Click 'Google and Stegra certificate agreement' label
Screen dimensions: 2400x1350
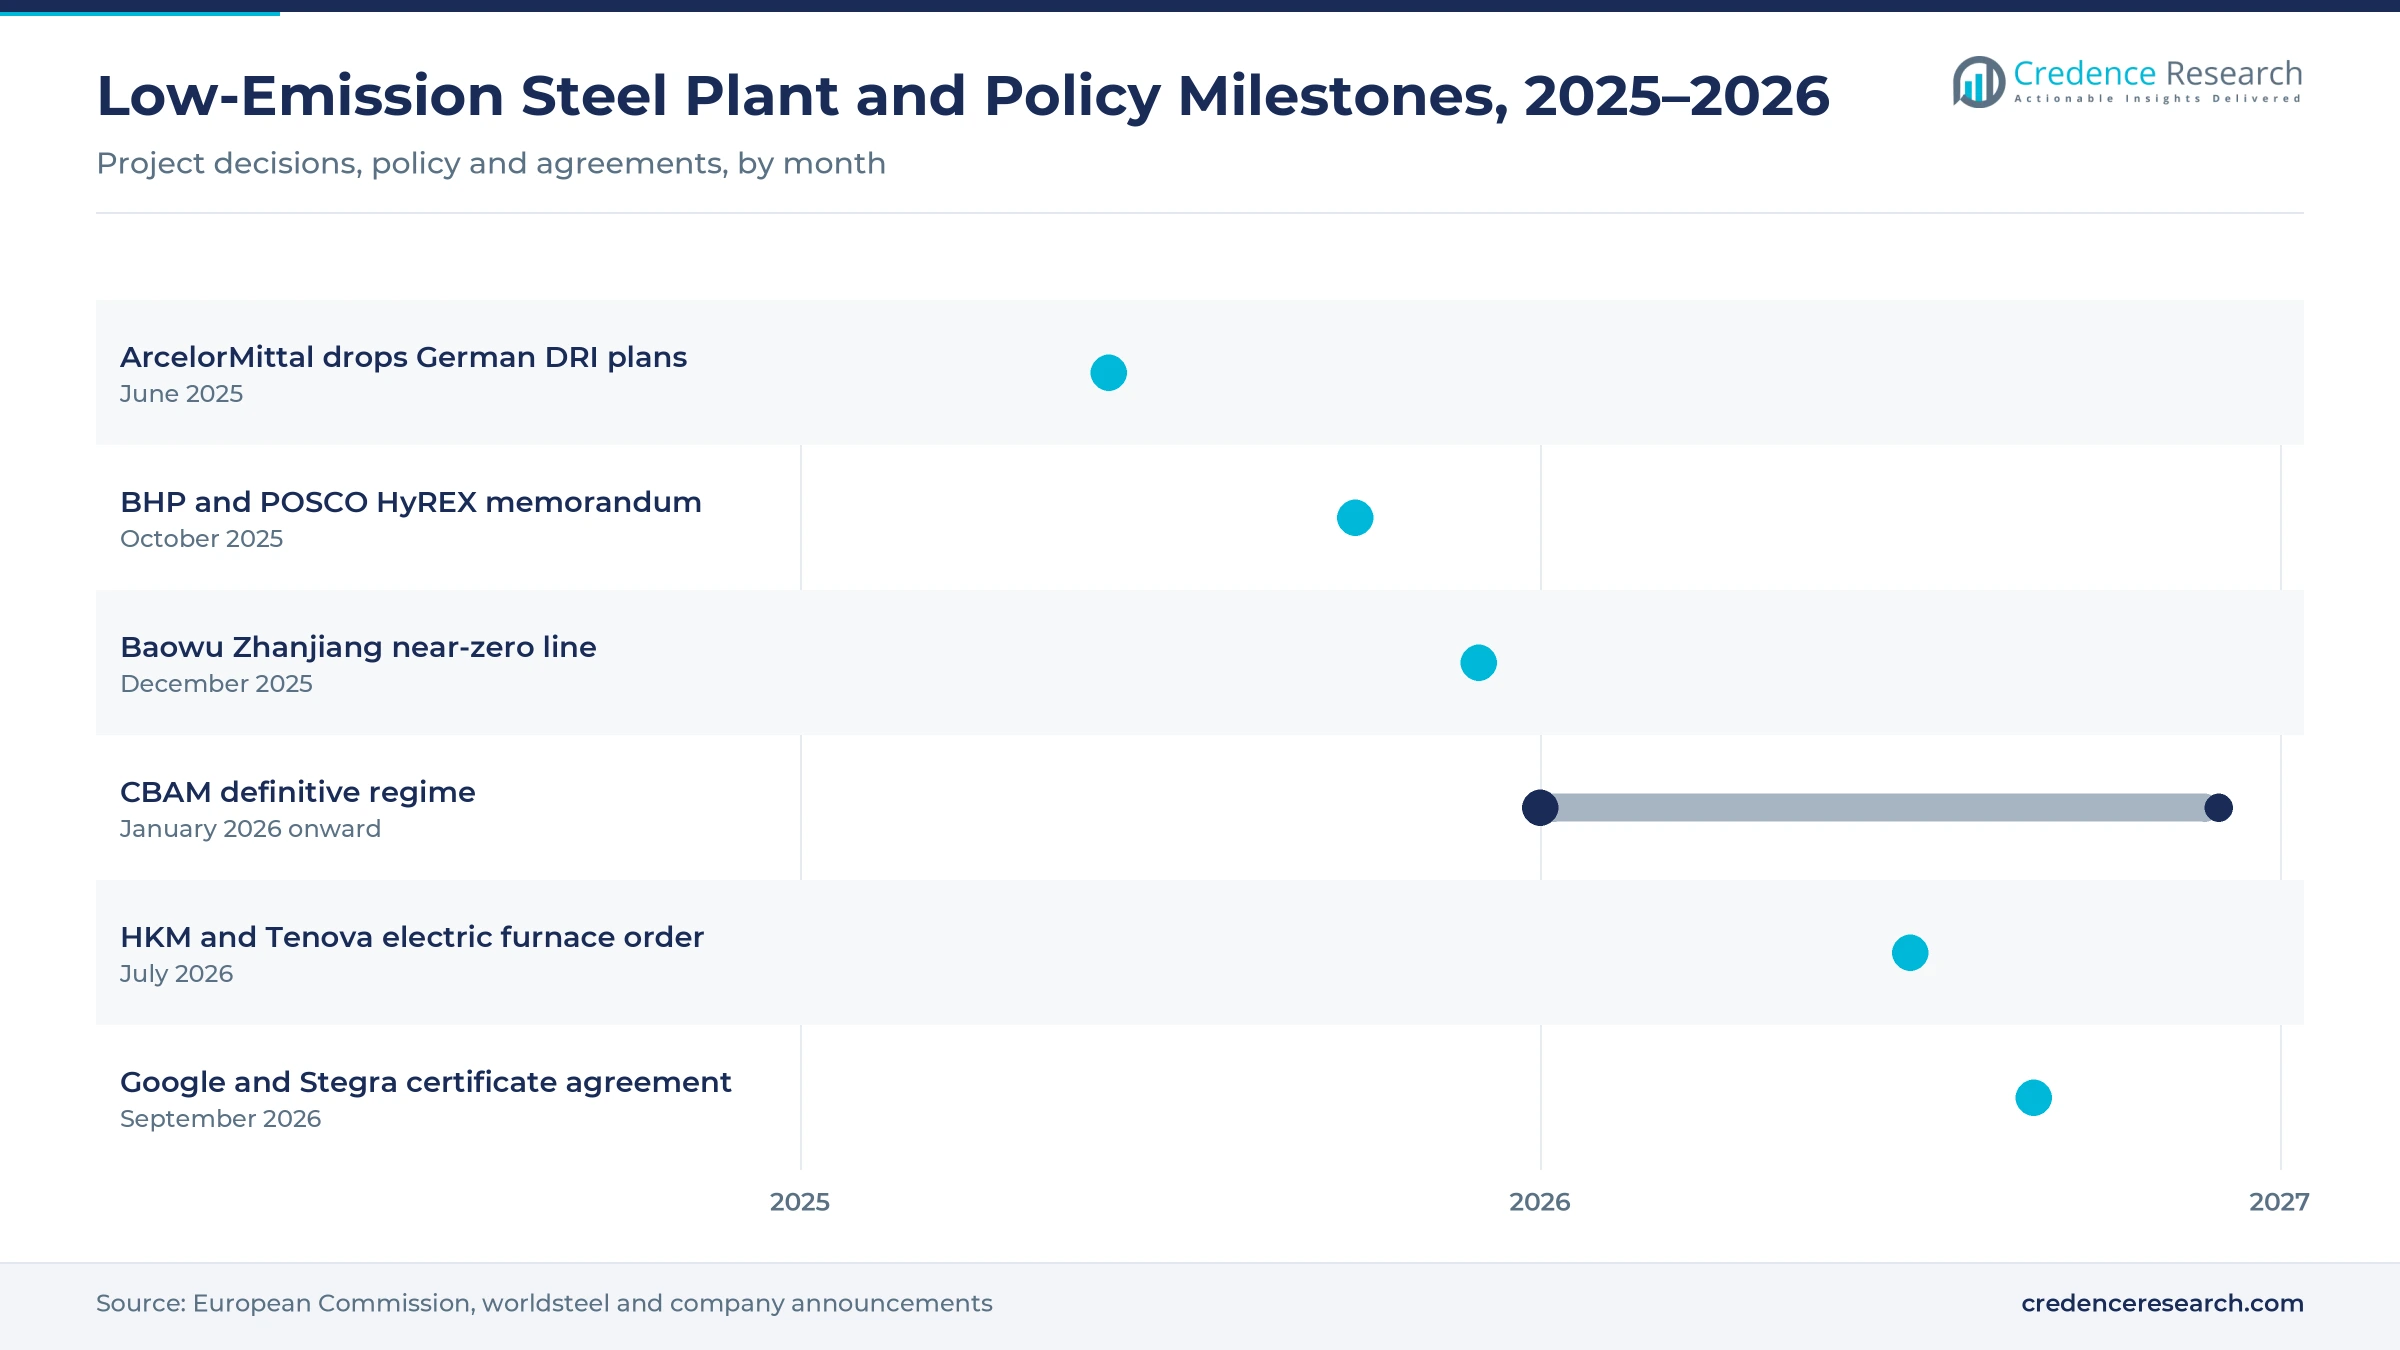(x=426, y=1082)
